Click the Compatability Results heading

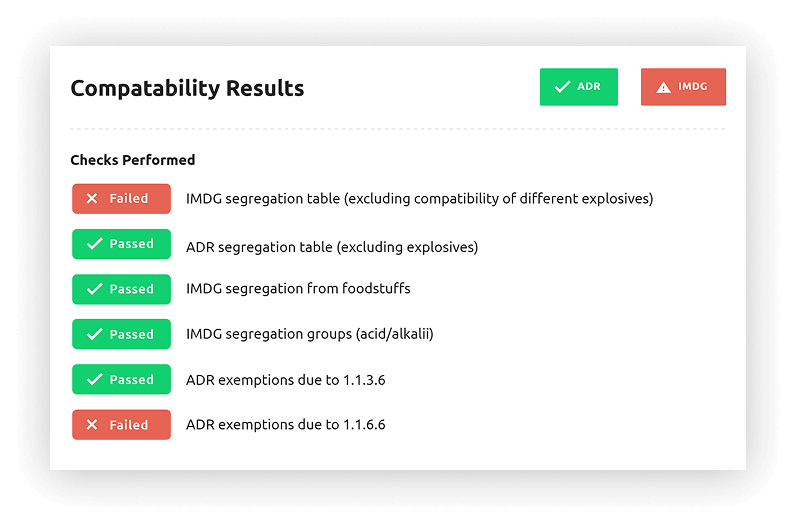pos(187,88)
